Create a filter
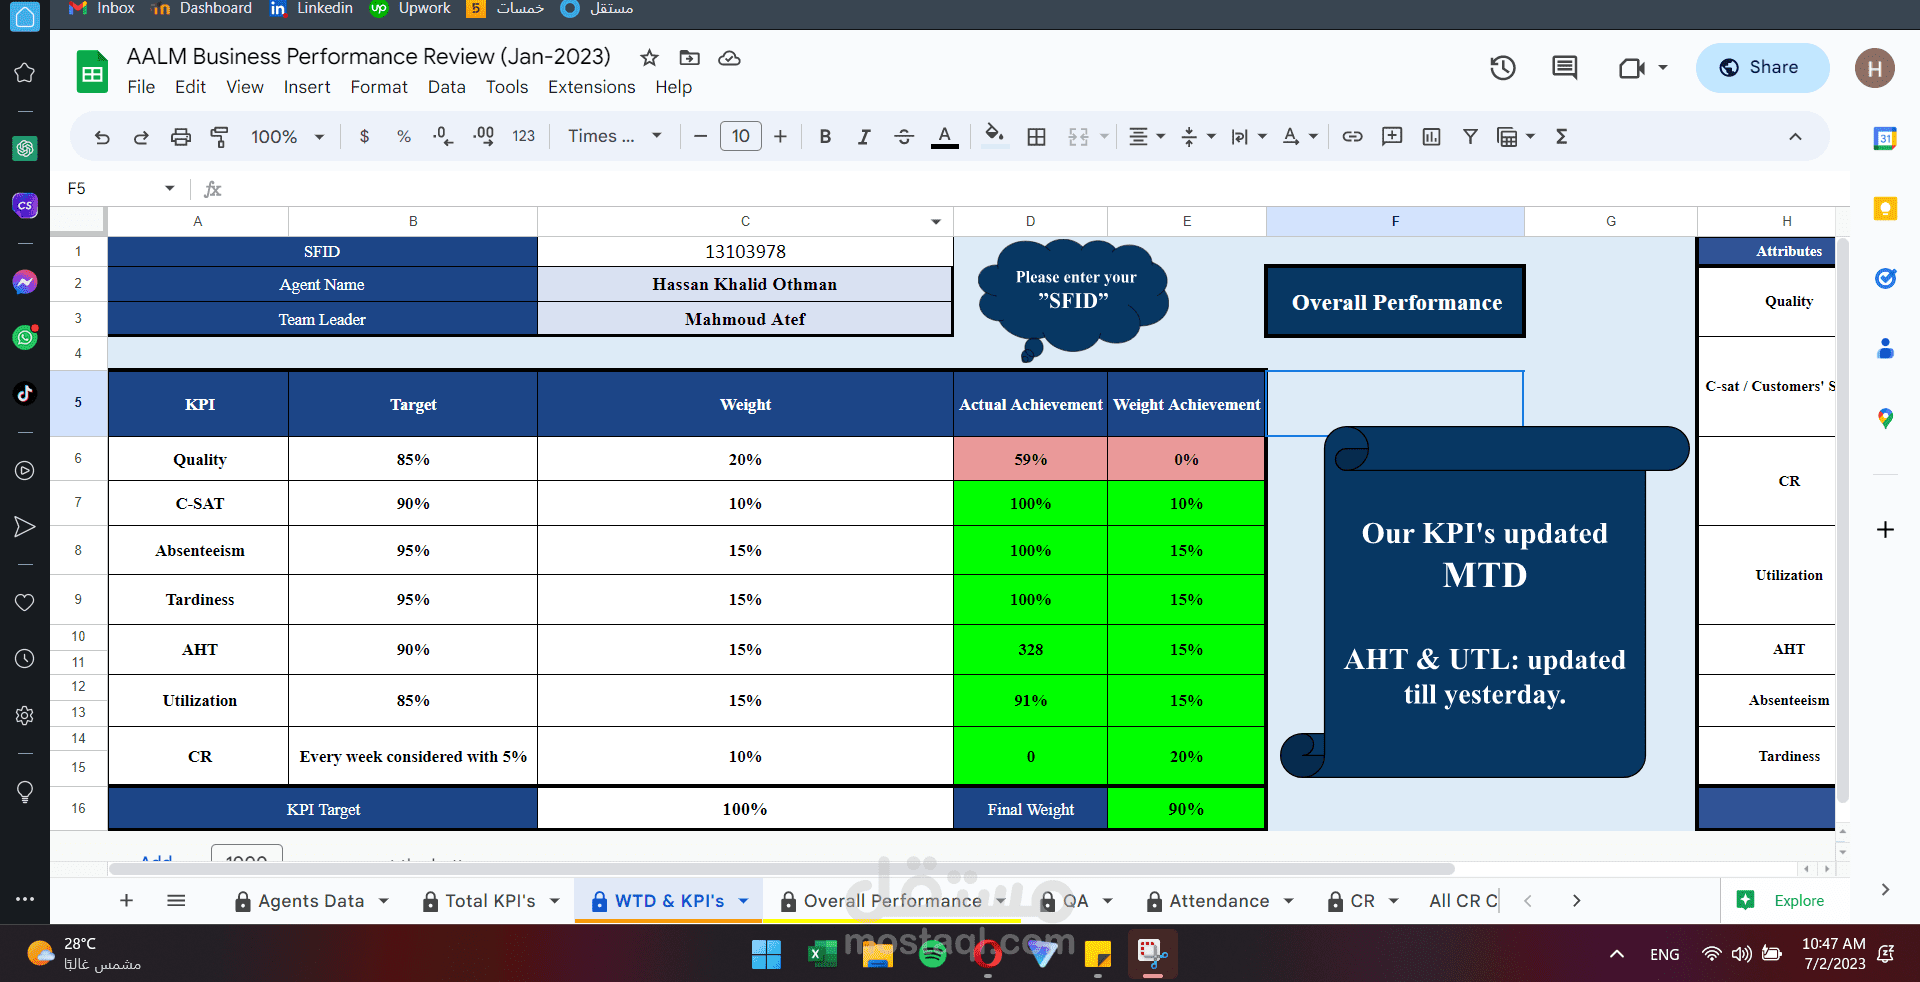Image resolution: width=1920 pixels, height=982 pixels. click(x=1470, y=137)
